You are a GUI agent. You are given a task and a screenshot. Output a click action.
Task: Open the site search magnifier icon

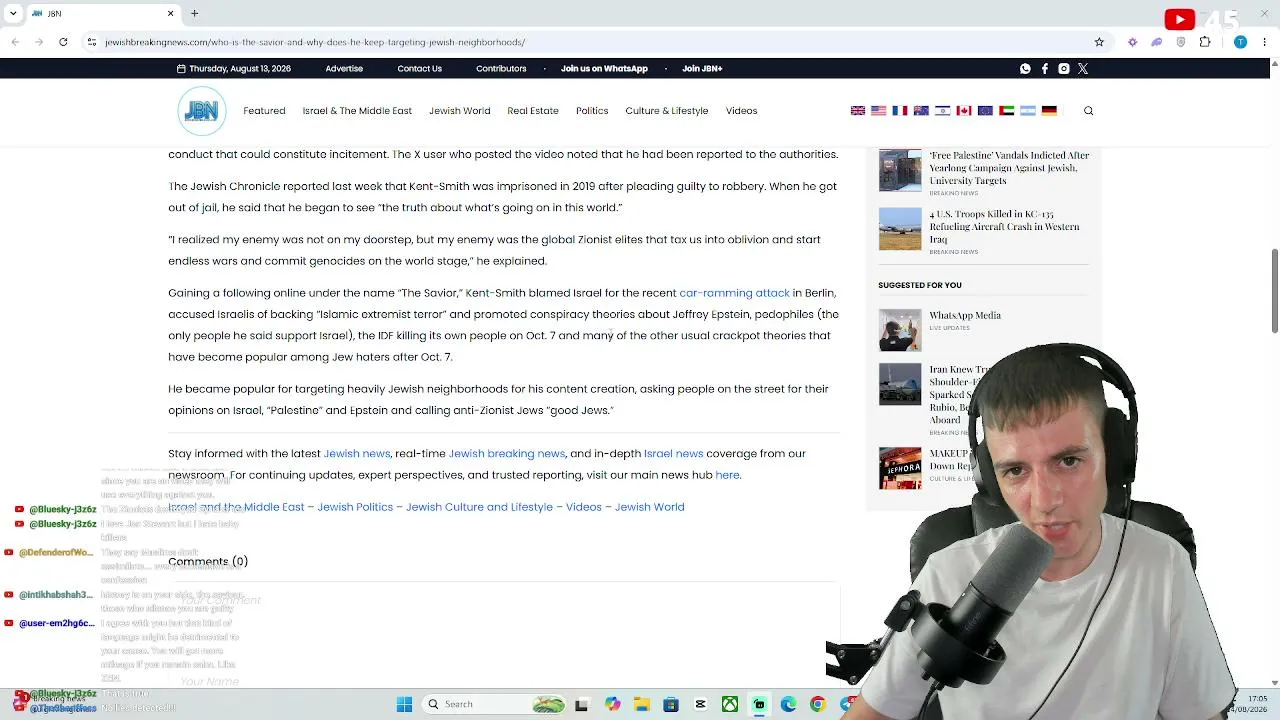(1088, 111)
